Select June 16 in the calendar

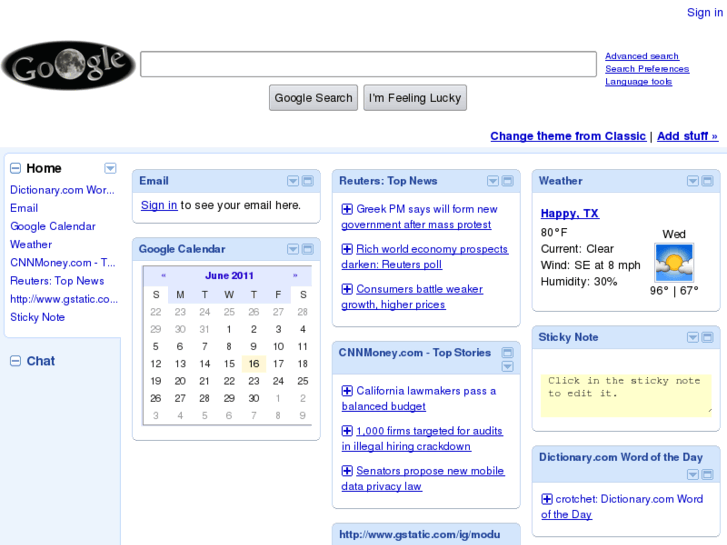point(254,364)
